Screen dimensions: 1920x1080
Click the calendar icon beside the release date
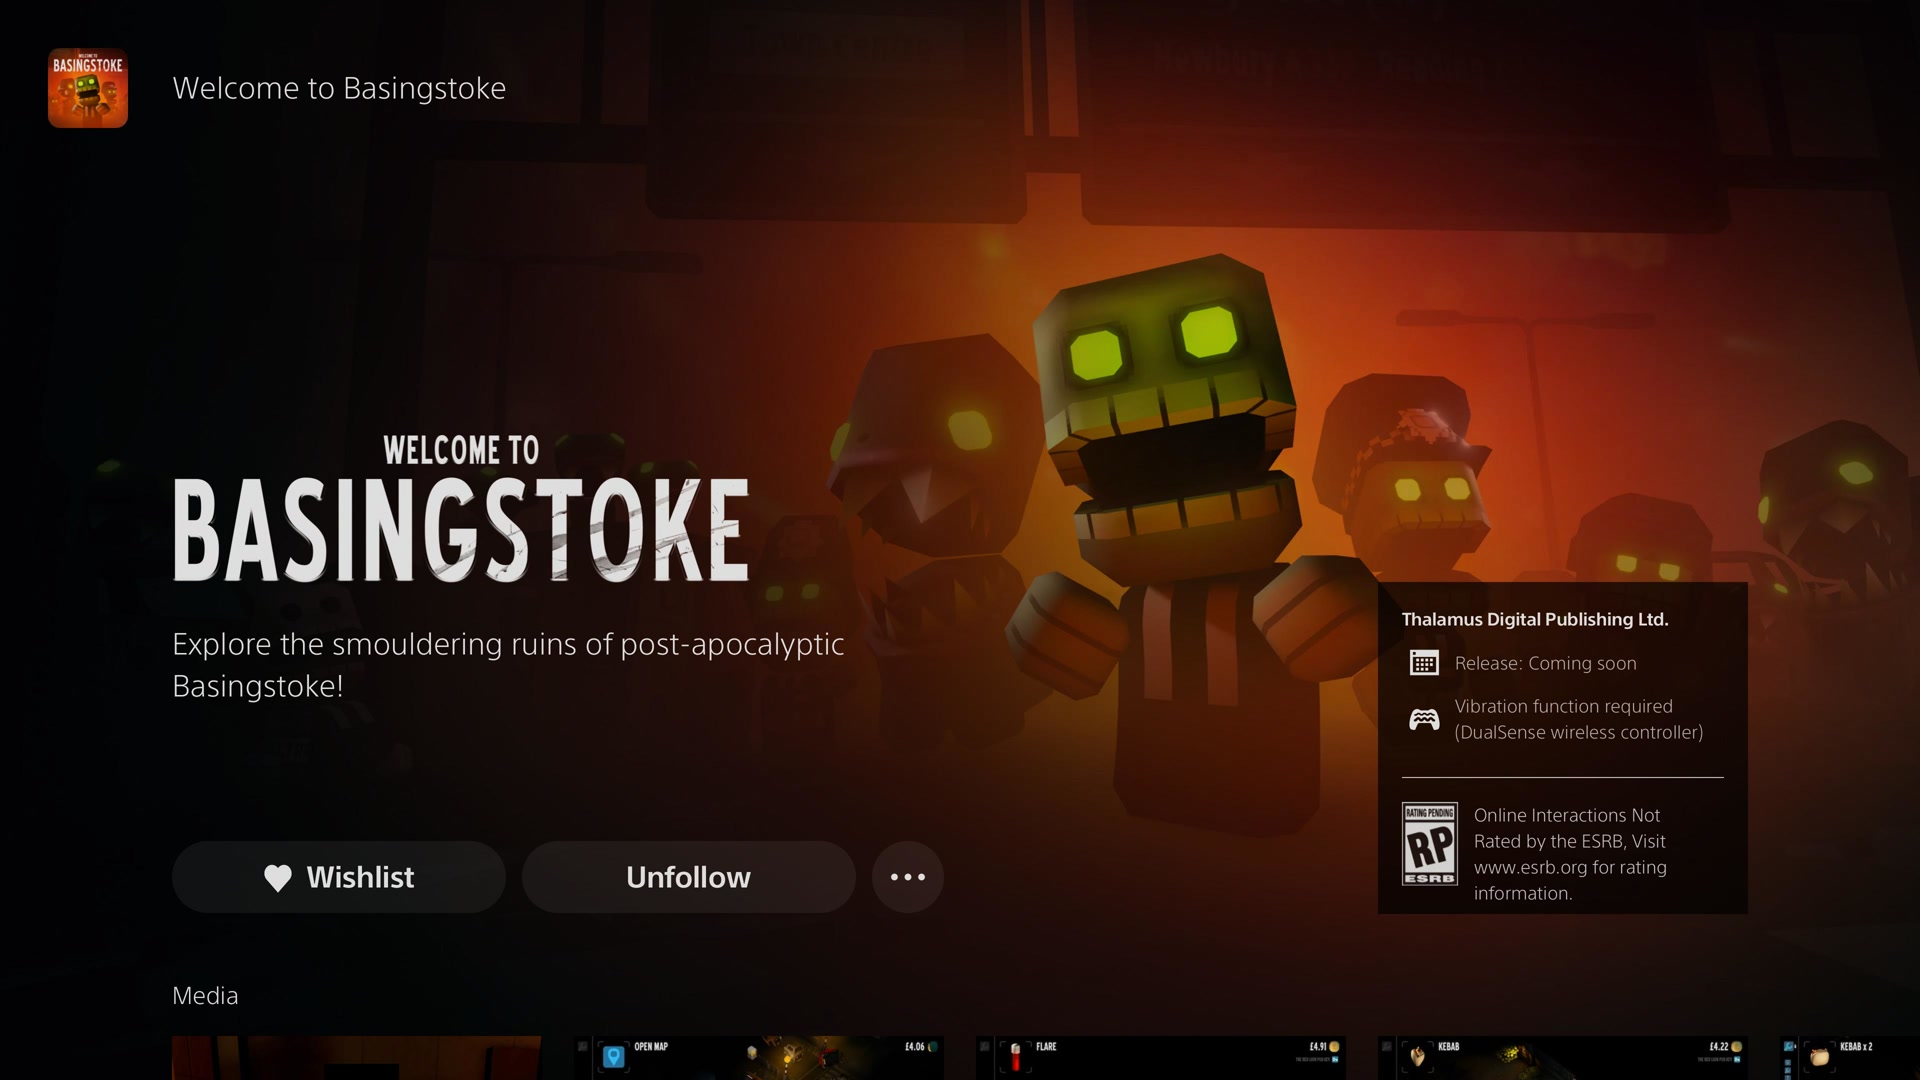point(1424,663)
